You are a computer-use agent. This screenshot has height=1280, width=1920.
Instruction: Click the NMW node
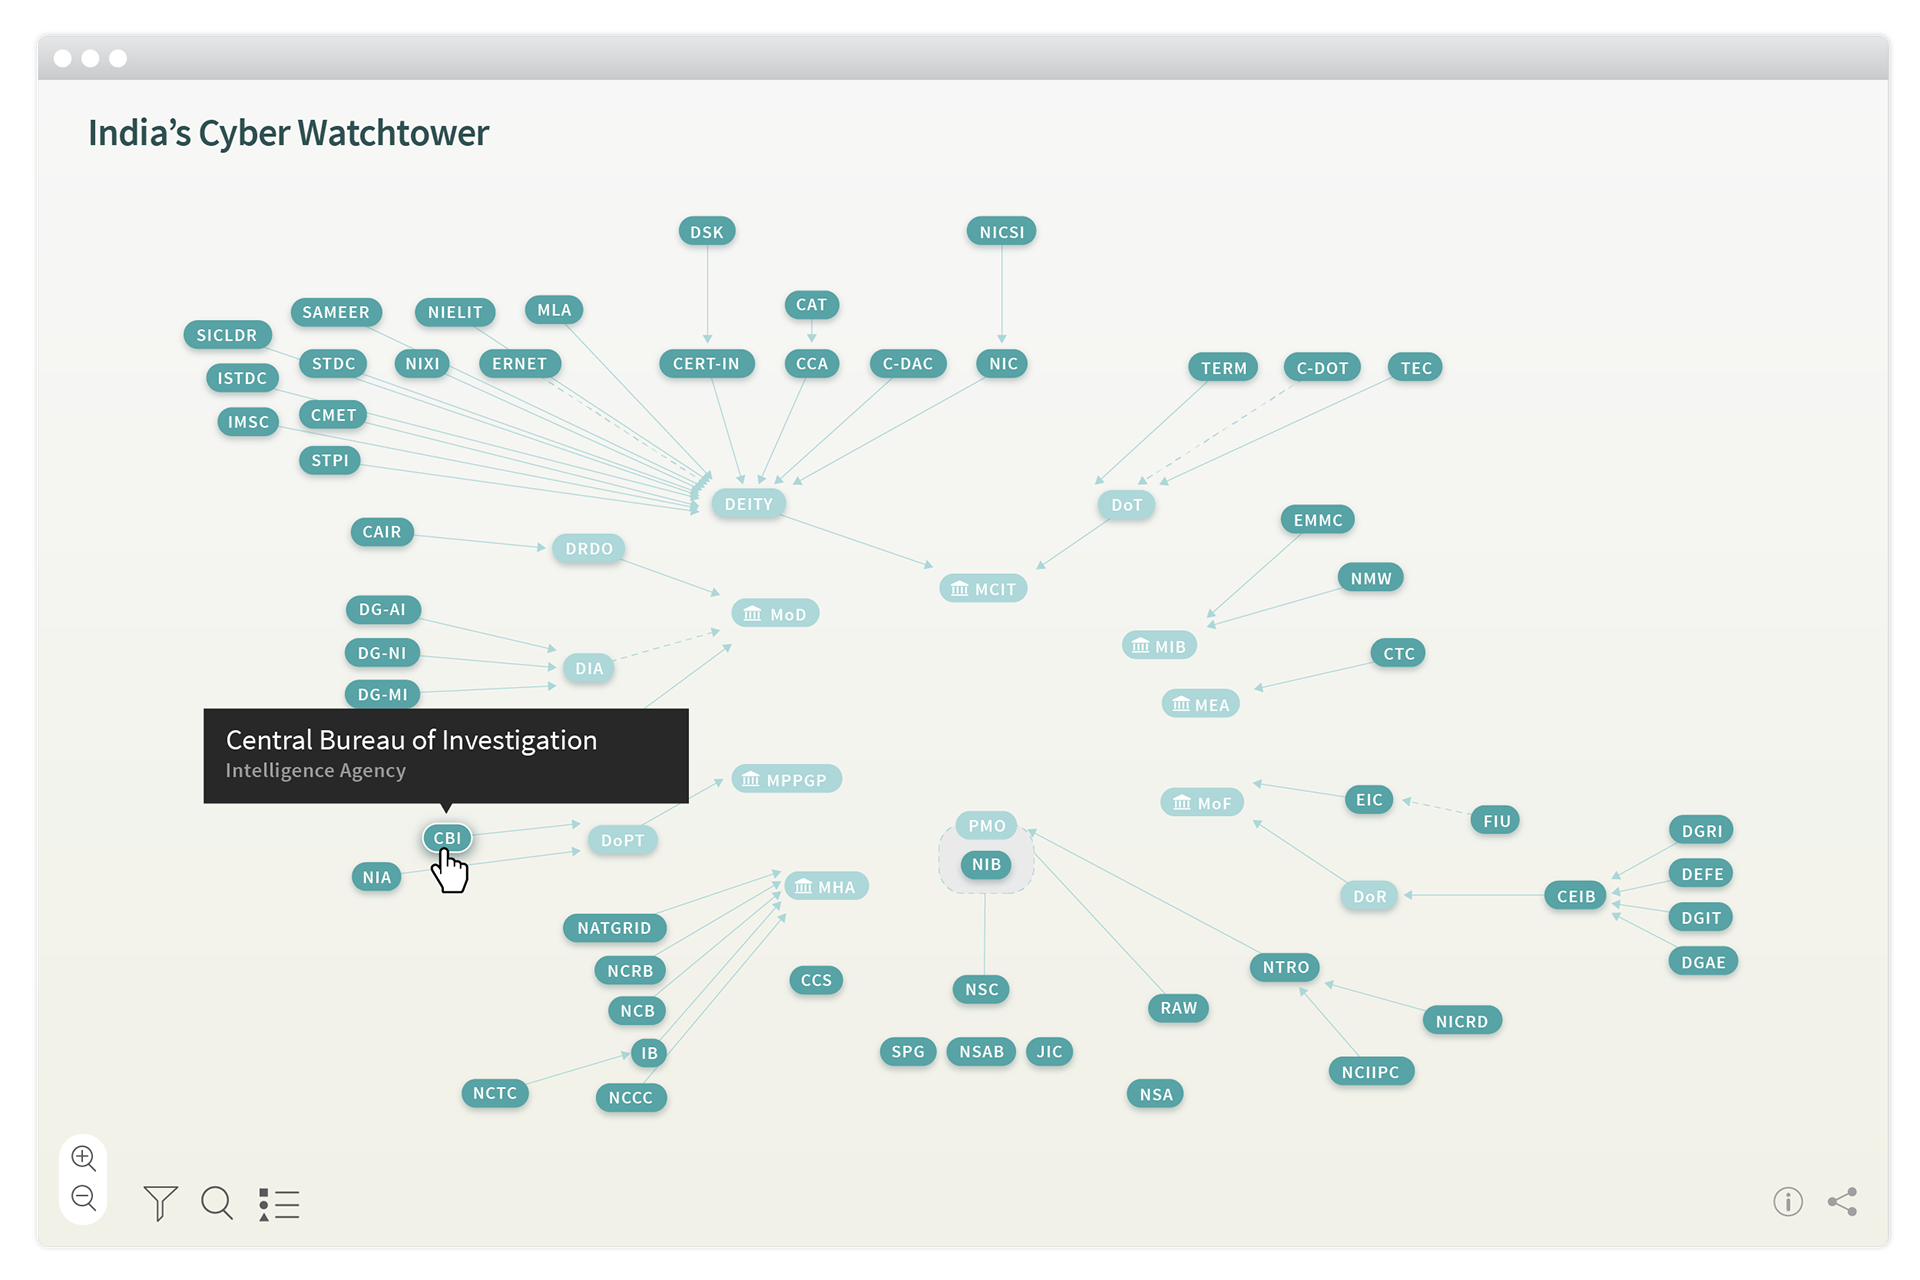pos(1371,578)
